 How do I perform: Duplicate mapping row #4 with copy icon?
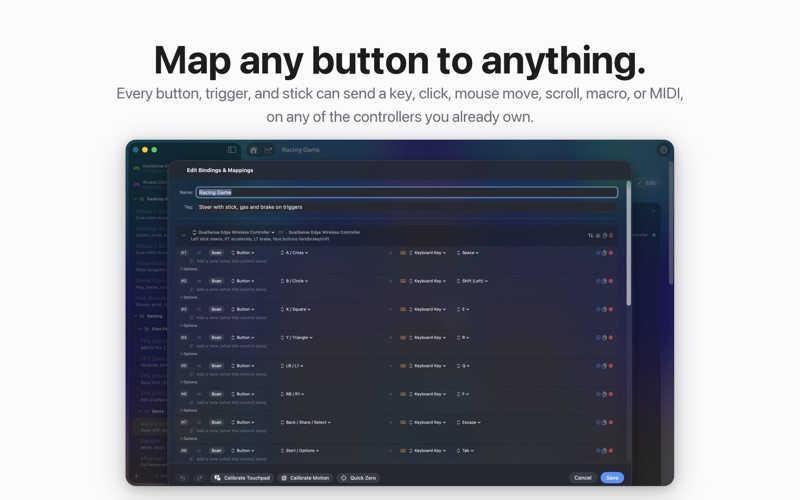pos(605,338)
